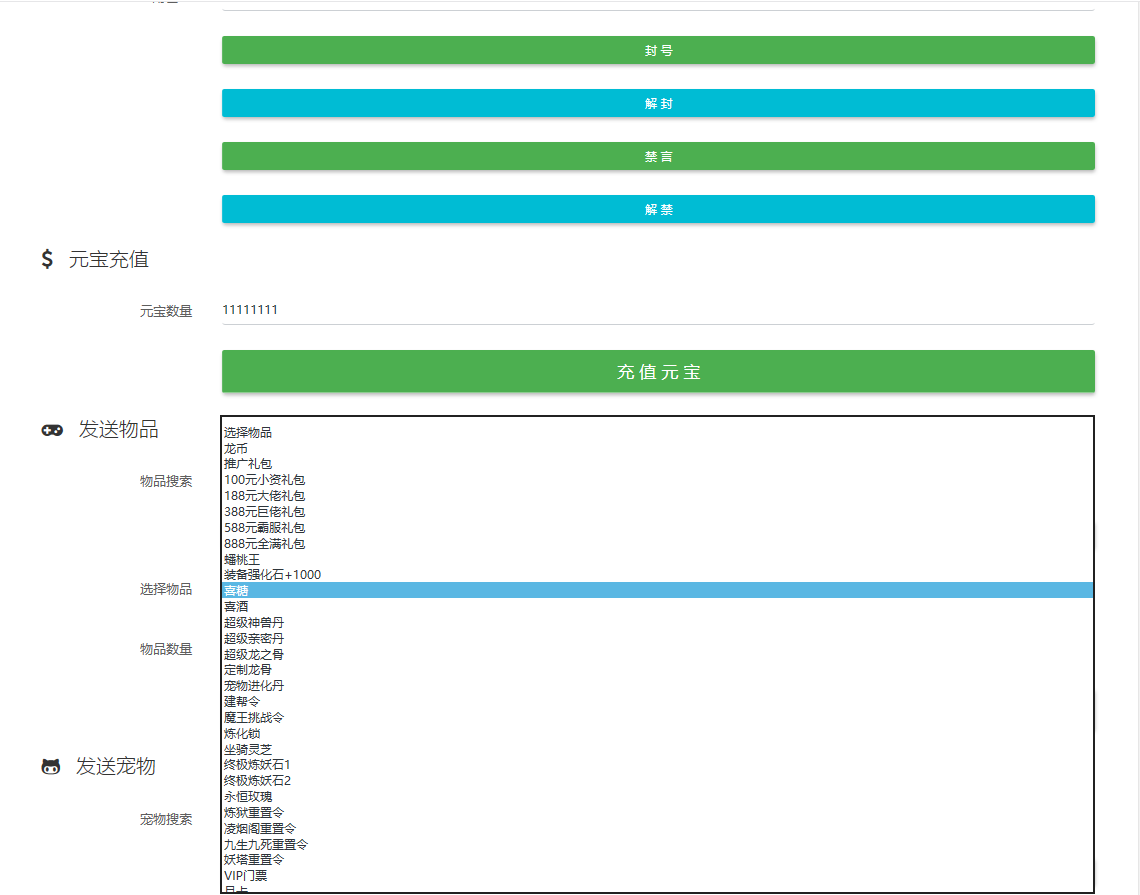The width and height of the screenshot is (1140, 895).
Task: Select the 选择物品 placeholder option
Action: point(248,433)
